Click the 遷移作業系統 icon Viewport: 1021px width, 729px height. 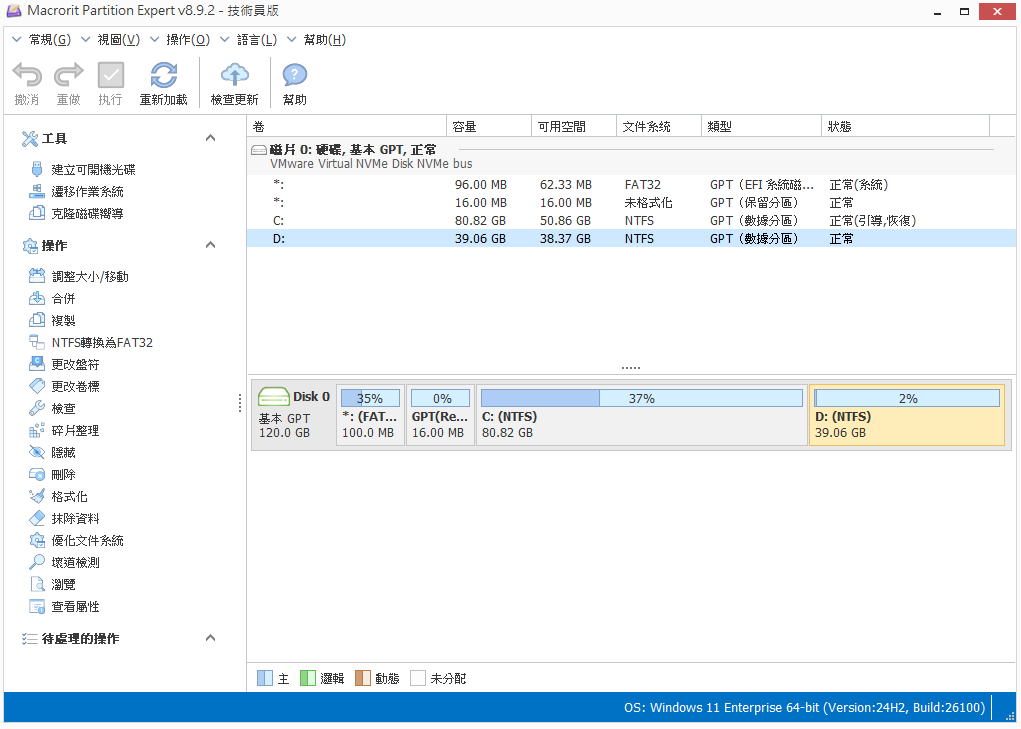click(37, 191)
